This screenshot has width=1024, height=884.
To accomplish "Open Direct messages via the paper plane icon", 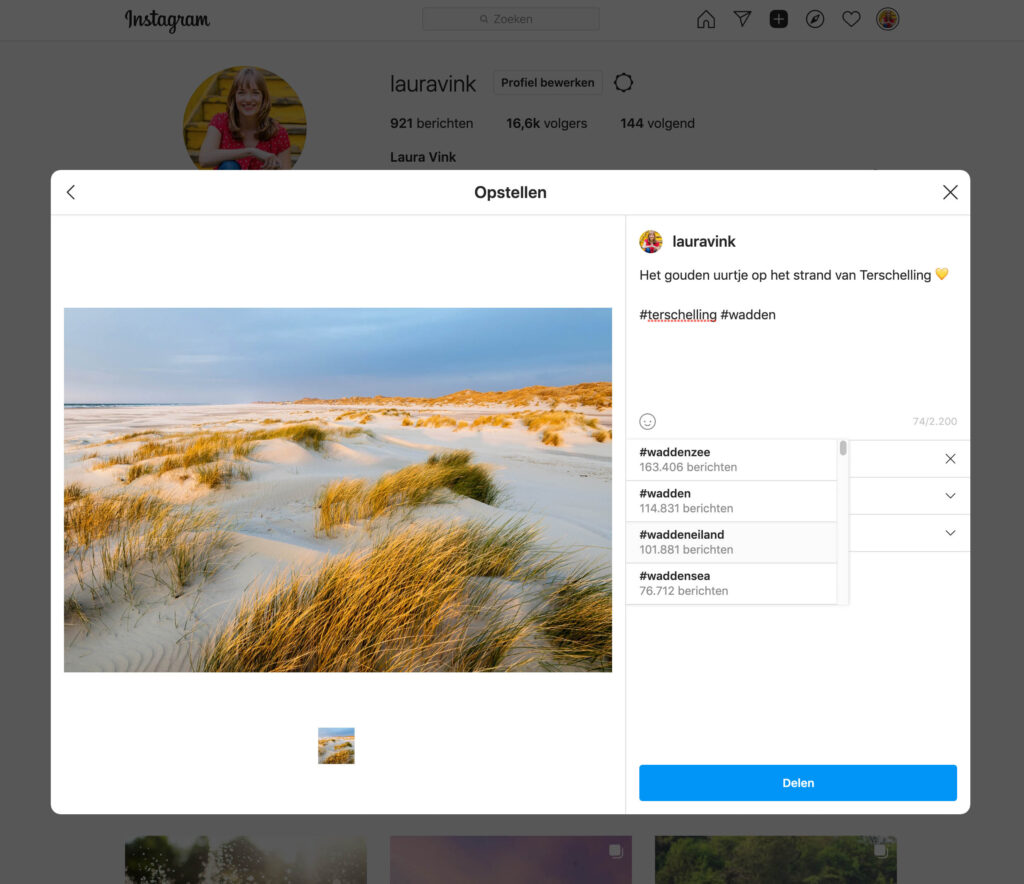I will [x=742, y=19].
